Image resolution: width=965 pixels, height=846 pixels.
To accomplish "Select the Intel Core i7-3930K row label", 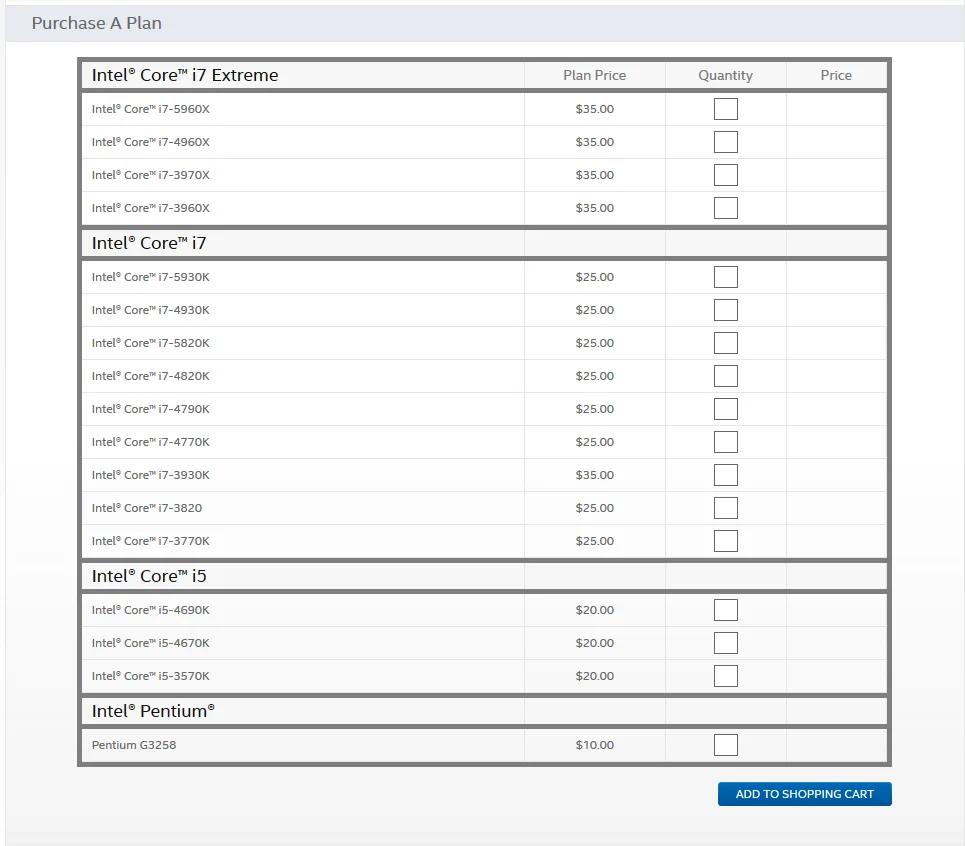I will 151,475.
